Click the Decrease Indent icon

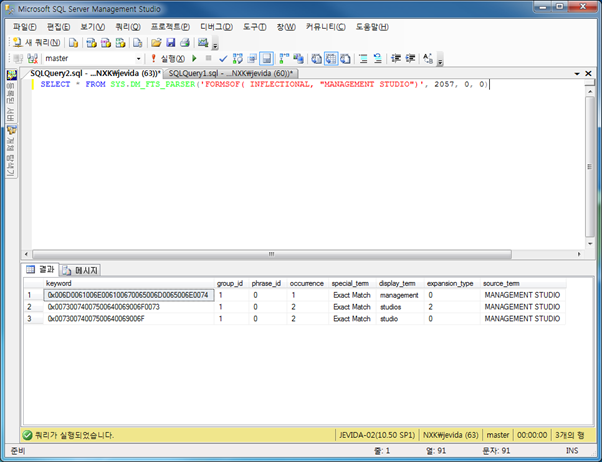click(x=395, y=58)
